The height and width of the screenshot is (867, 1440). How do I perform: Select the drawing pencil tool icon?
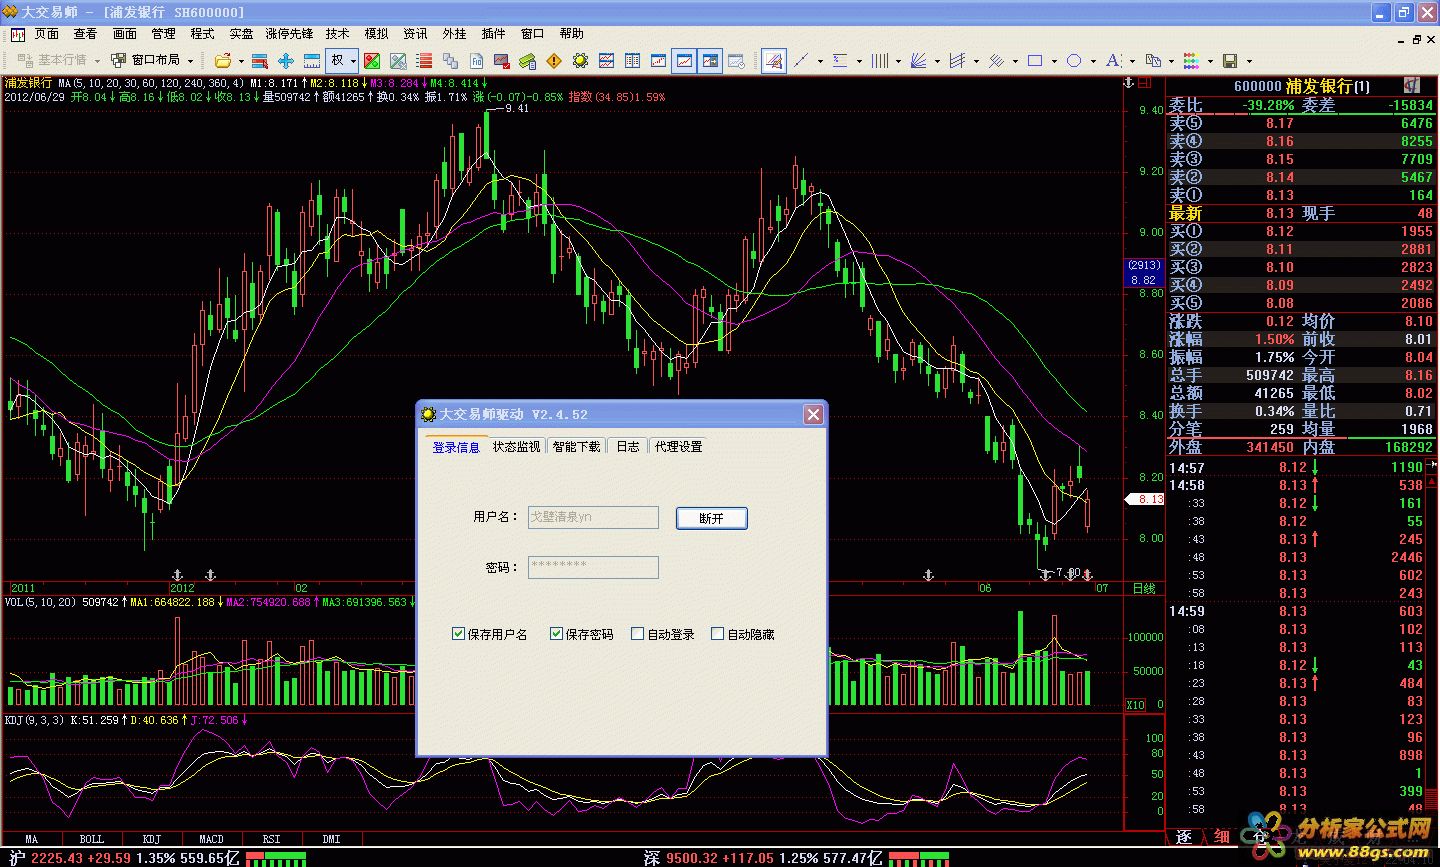[774, 61]
